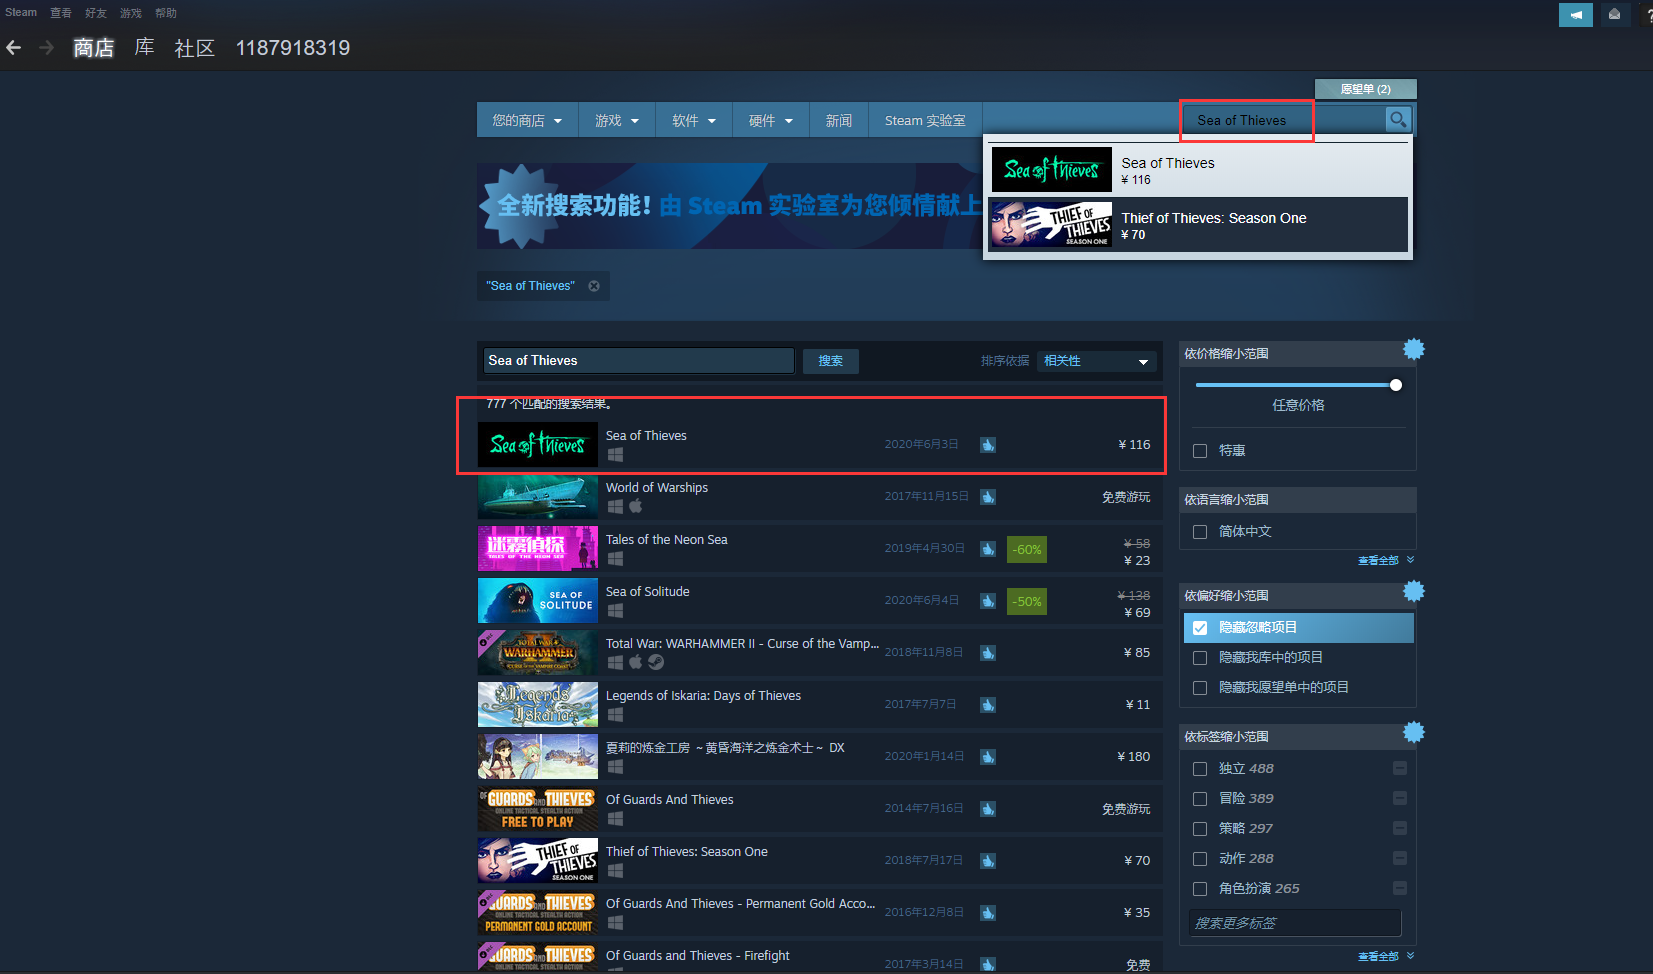Screen dimensions: 1653x974
Task: Tick the 动作 tag checkbox
Action: (1200, 859)
